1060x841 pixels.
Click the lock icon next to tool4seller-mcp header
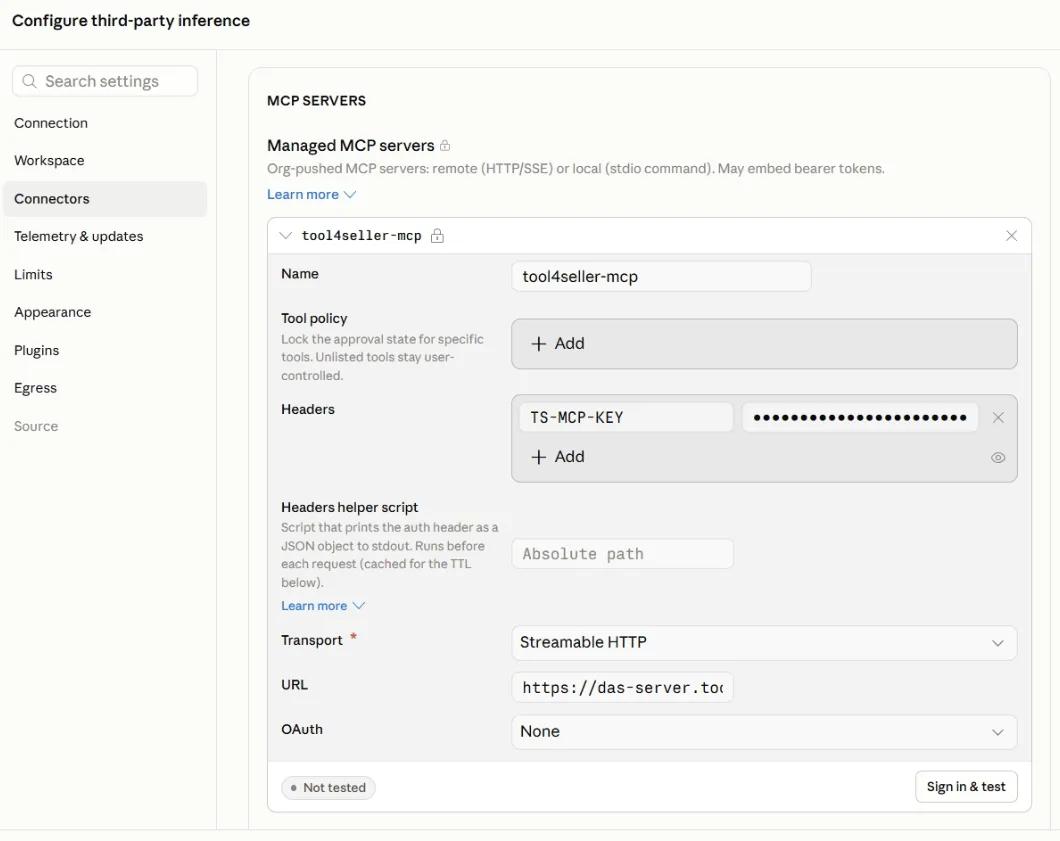[x=437, y=235]
